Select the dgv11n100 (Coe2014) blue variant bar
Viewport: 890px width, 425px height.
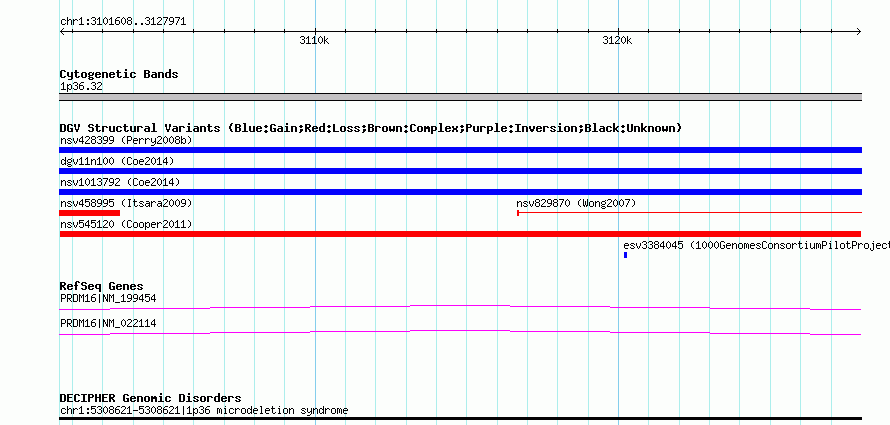[x=460, y=171]
